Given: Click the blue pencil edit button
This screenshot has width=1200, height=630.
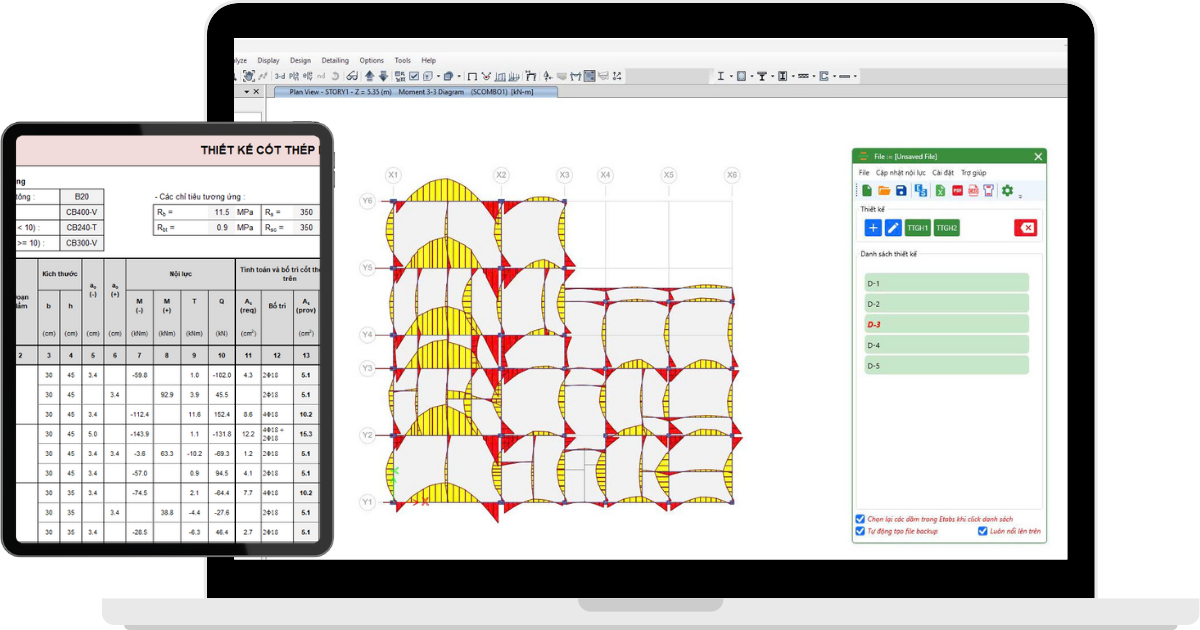Looking at the screenshot, I should 893,228.
